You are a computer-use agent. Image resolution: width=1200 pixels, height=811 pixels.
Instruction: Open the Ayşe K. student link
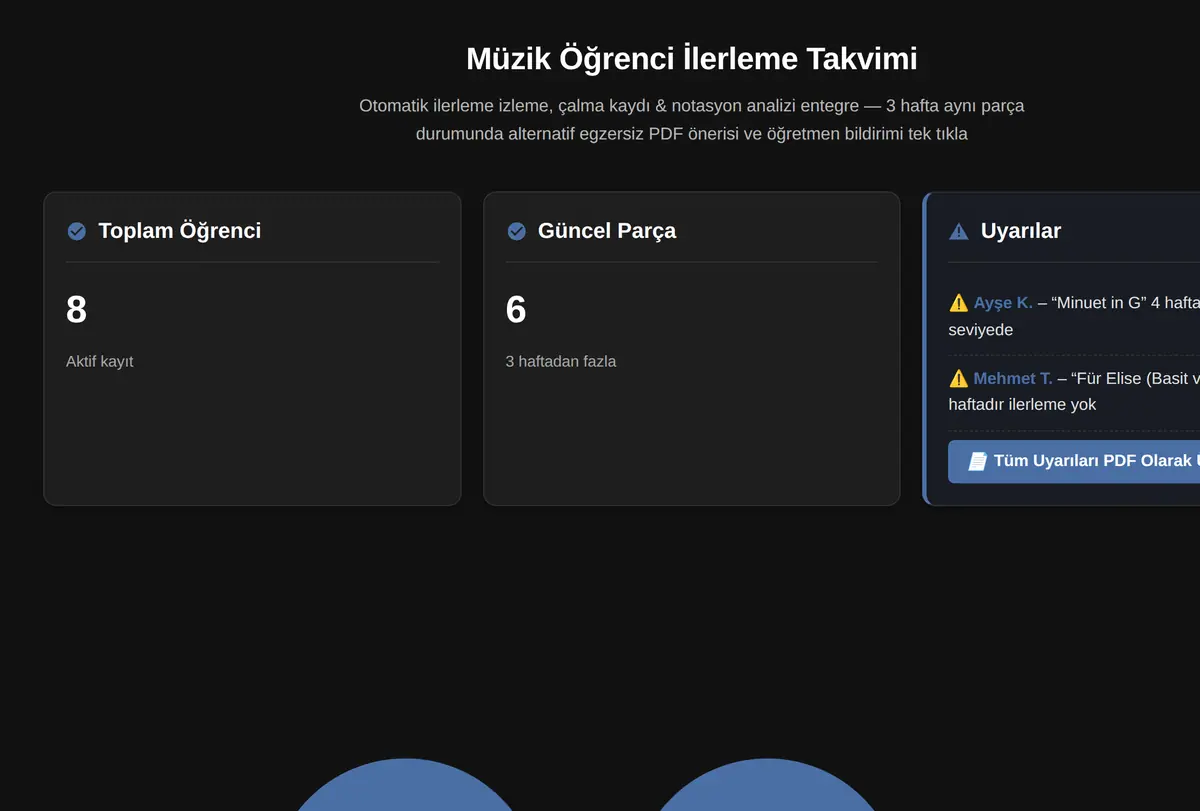(1003, 303)
